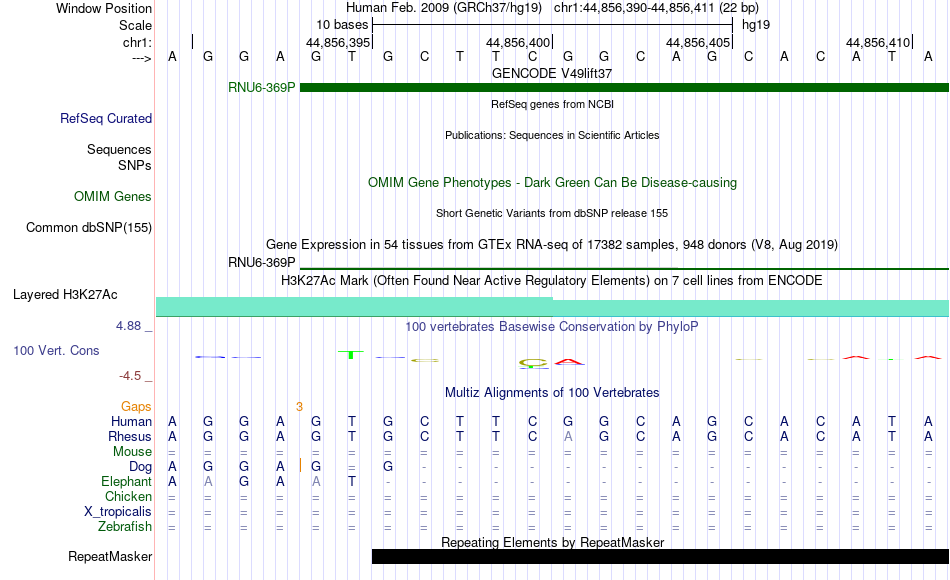This screenshot has width=950, height=580.
Task: Click the ---> strand direction arrow
Action: click(142, 58)
